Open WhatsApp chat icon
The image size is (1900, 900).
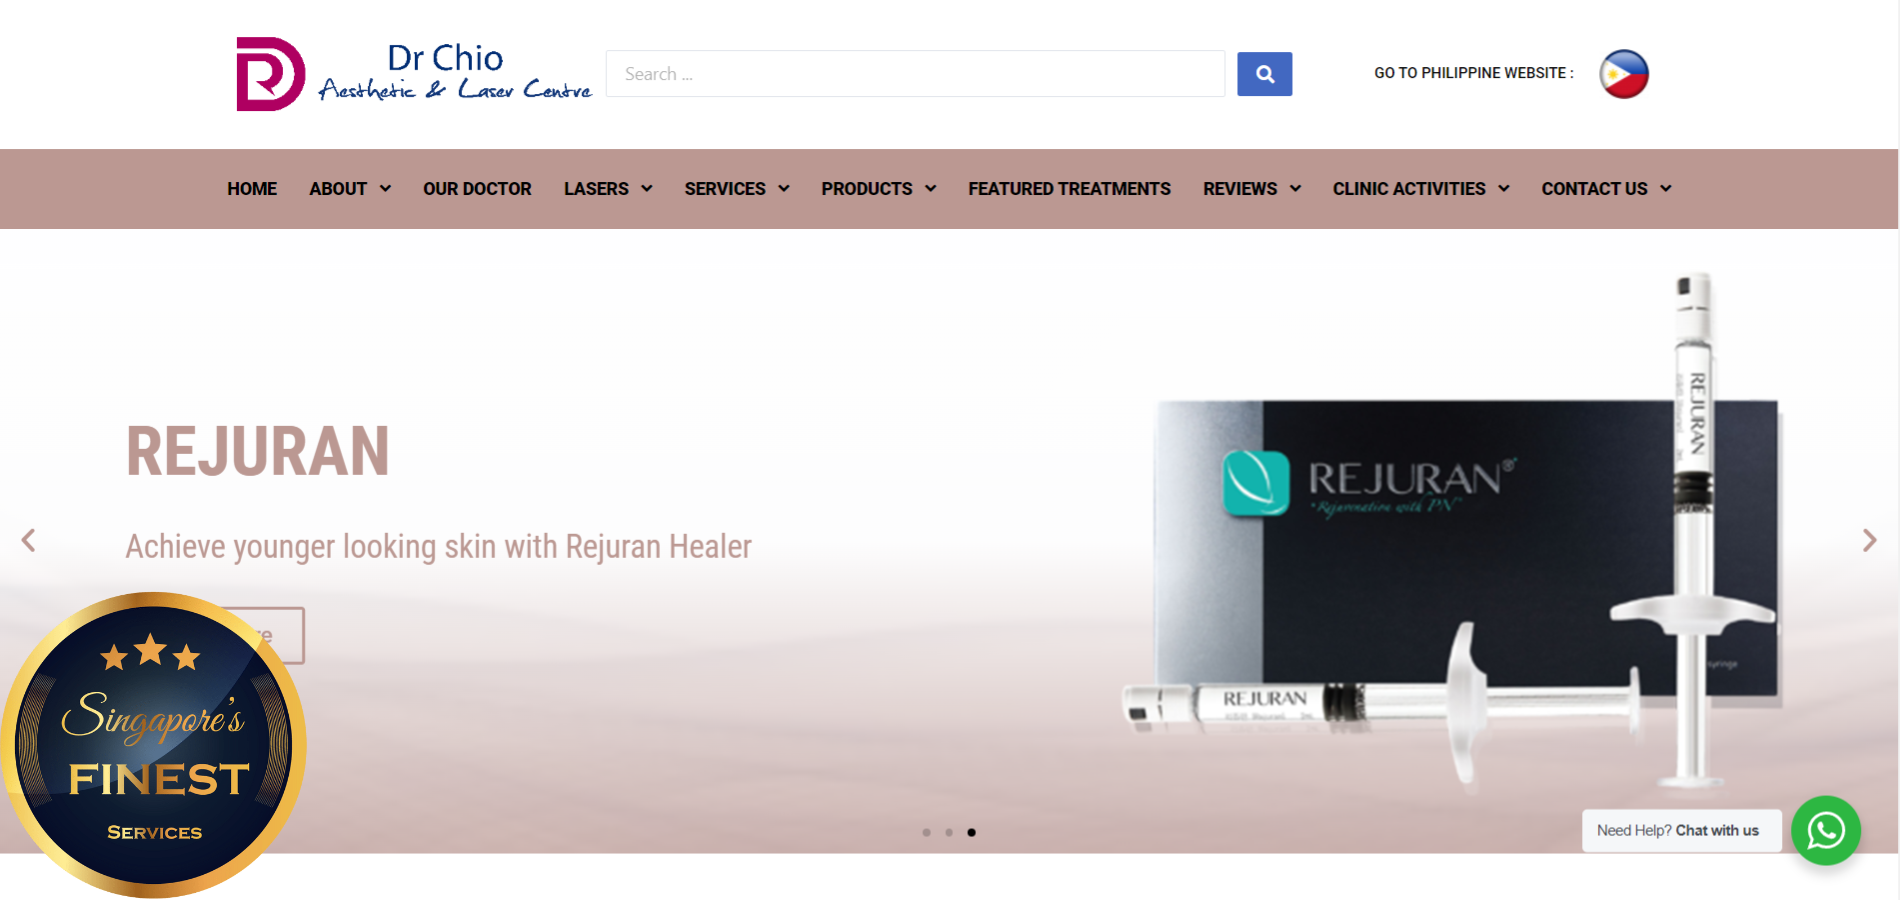click(1825, 830)
